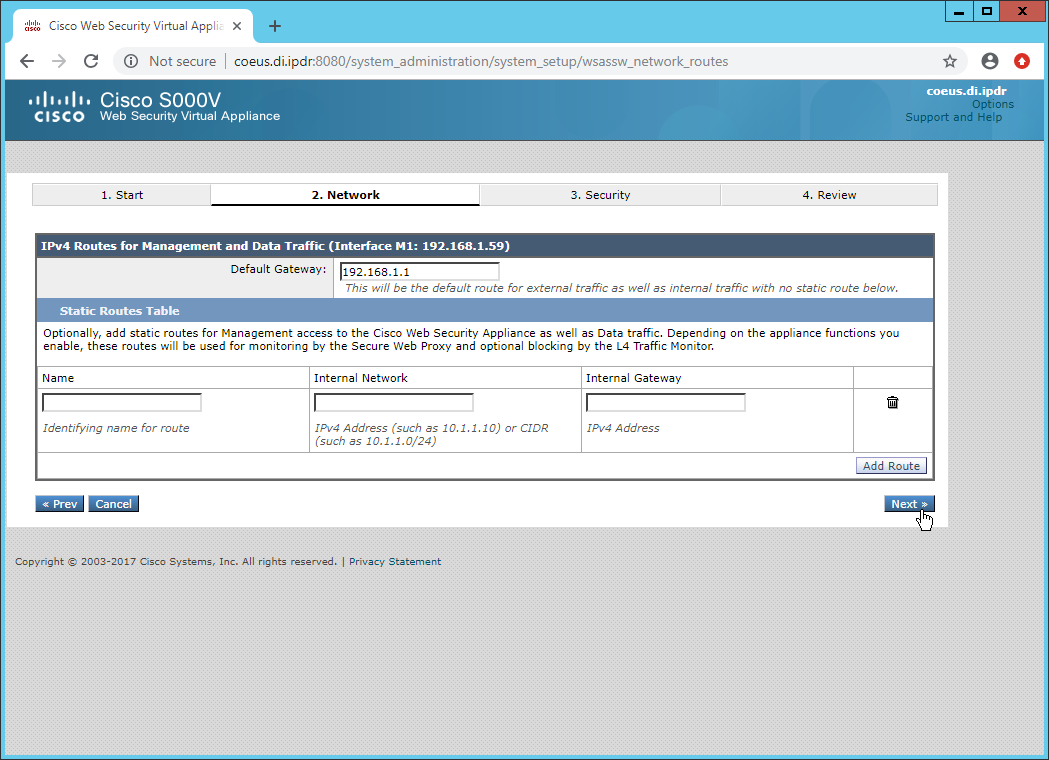Click the Add Route button
Screen dimensions: 1049x760
pyautogui.click(x=891, y=466)
